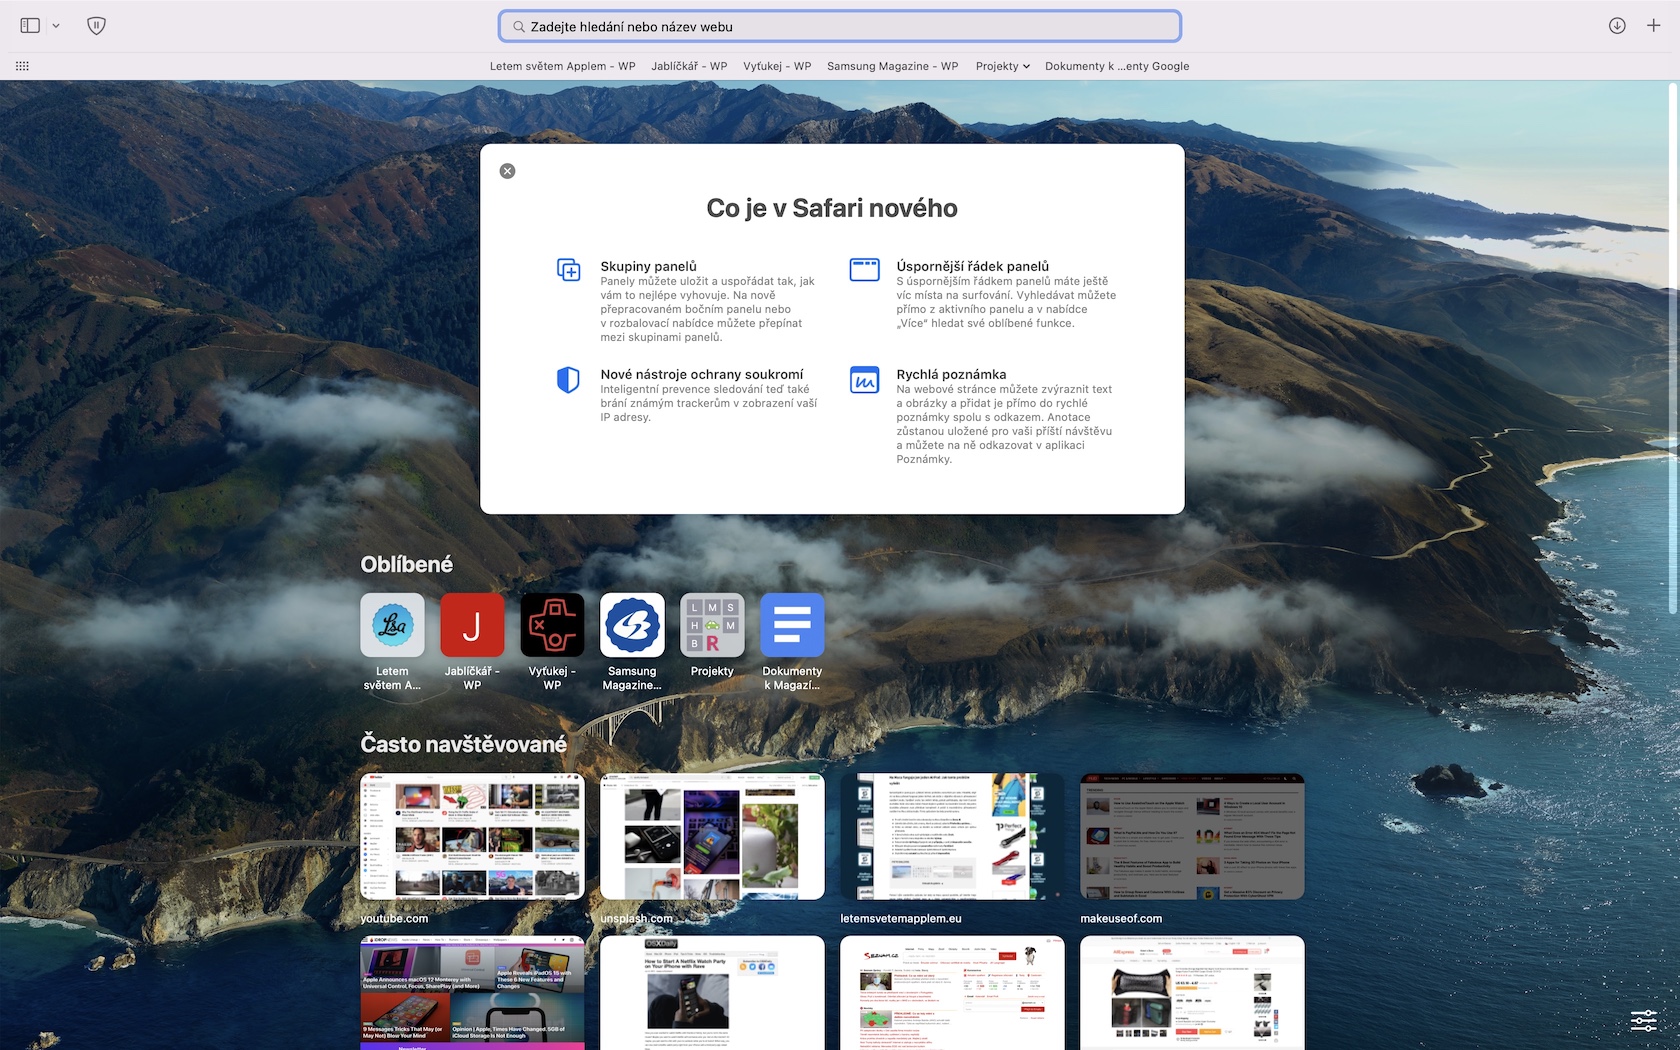
Task: Show the favorites grid icon
Action: [x=22, y=66]
